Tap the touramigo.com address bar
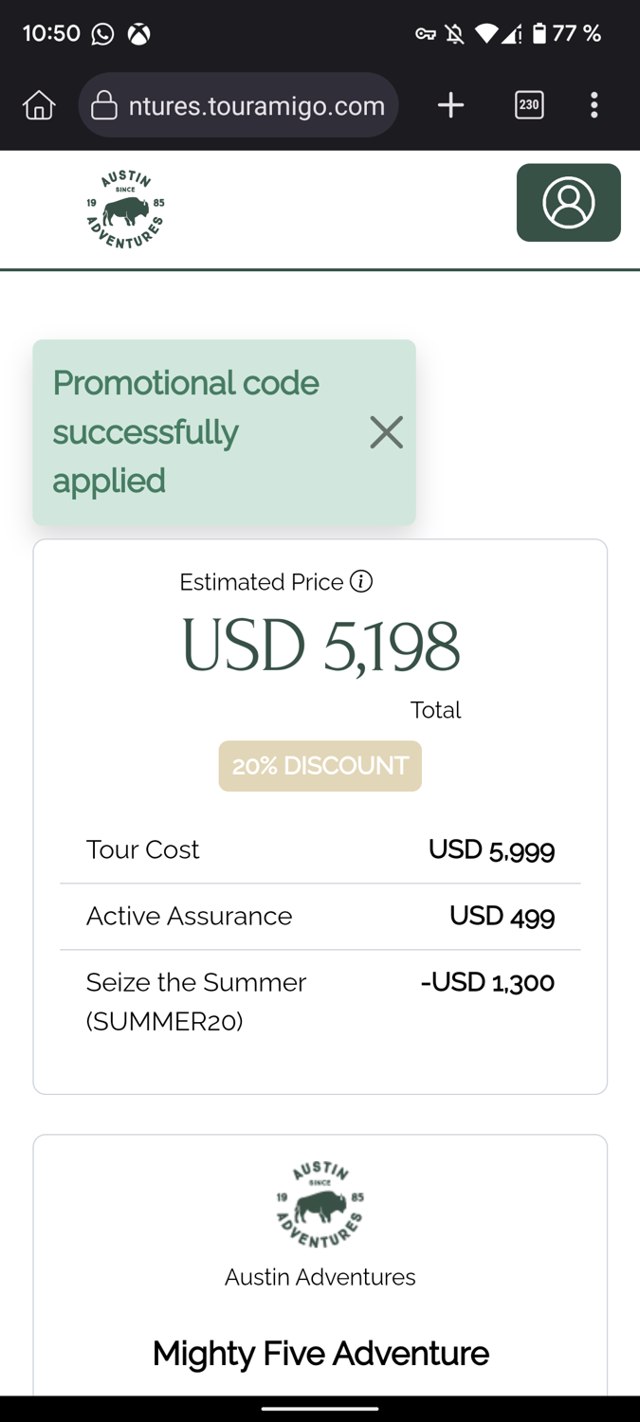The width and height of the screenshot is (640, 1422). coord(255,106)
